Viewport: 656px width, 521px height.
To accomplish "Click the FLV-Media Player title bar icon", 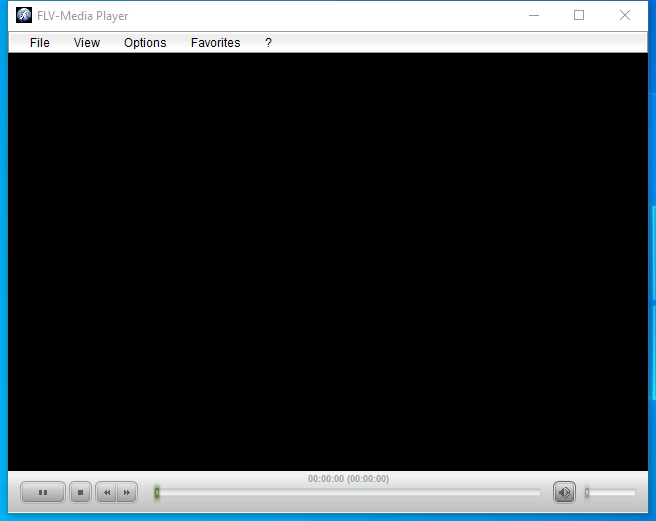I will (x=24, y=15).
